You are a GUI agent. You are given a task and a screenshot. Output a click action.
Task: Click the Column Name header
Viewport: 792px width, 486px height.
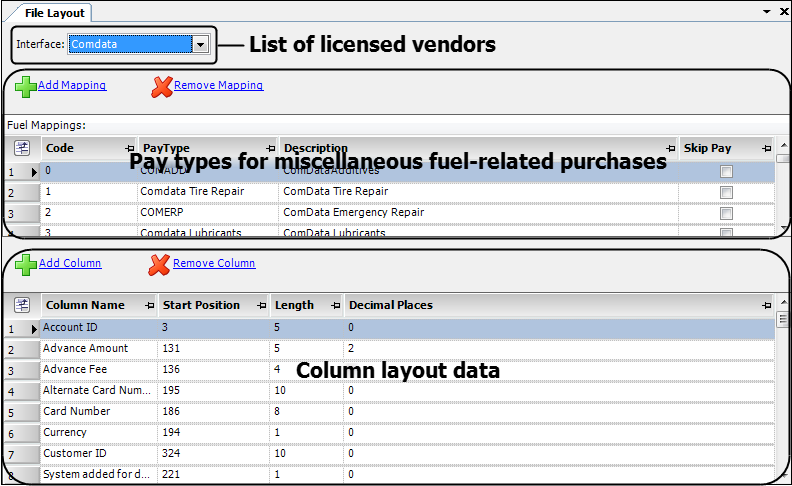tap(90, 305)
